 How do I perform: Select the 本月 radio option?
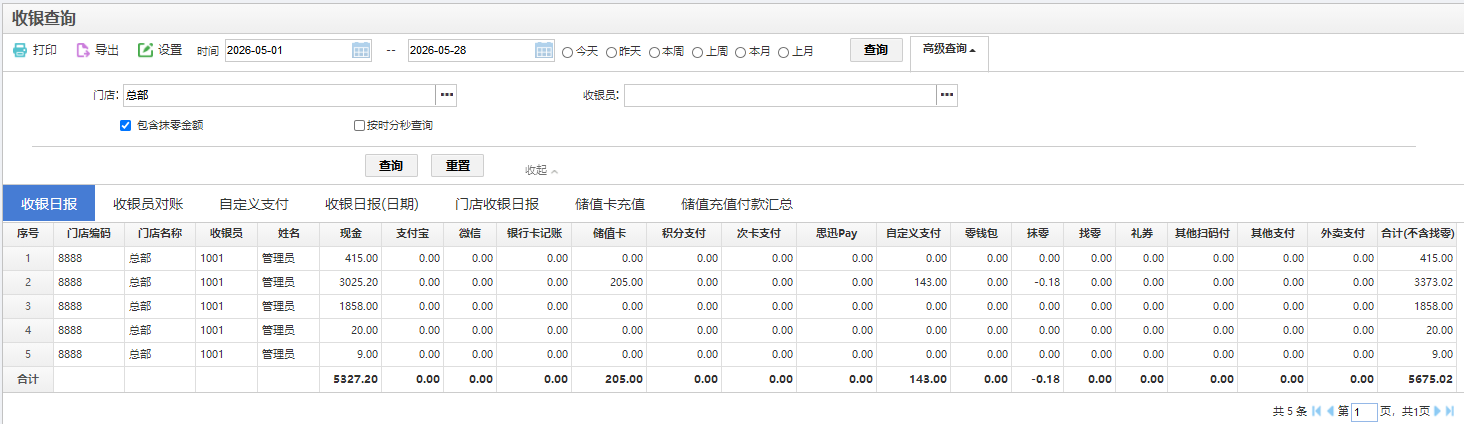tap(740, 52)
